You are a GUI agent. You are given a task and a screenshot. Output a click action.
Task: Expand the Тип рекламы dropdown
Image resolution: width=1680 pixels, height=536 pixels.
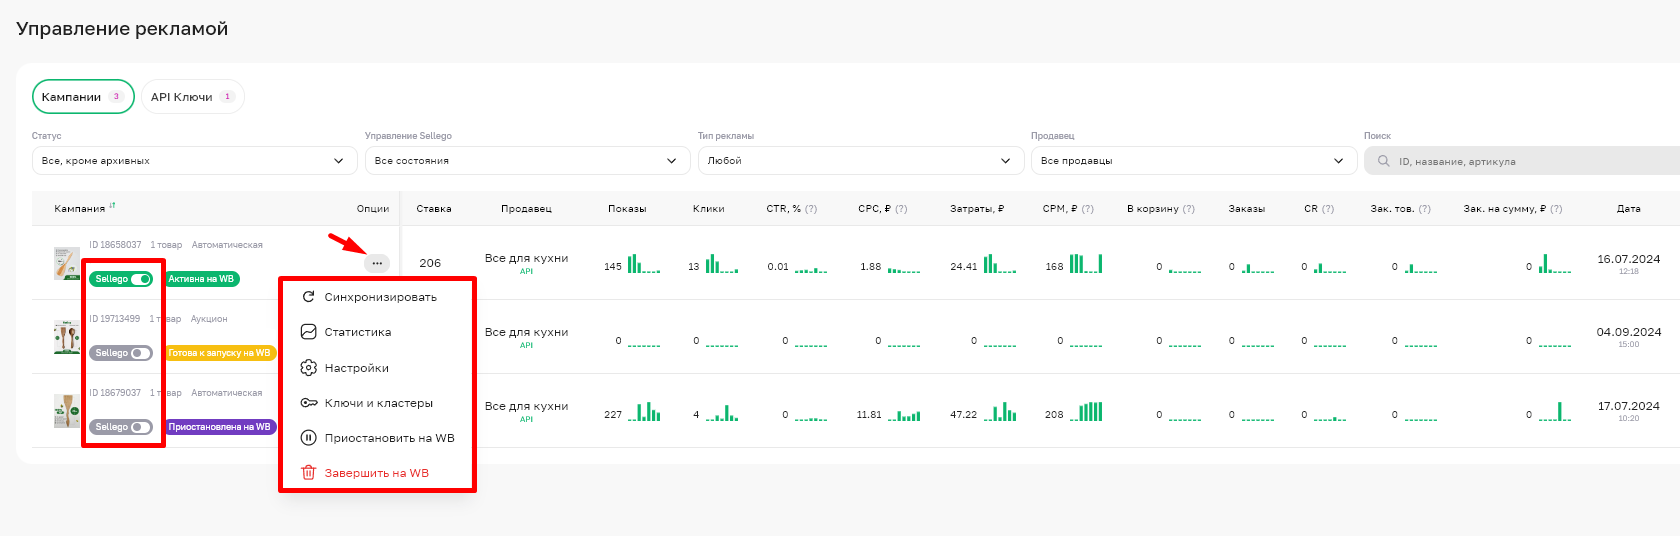[x=860, y=161]
